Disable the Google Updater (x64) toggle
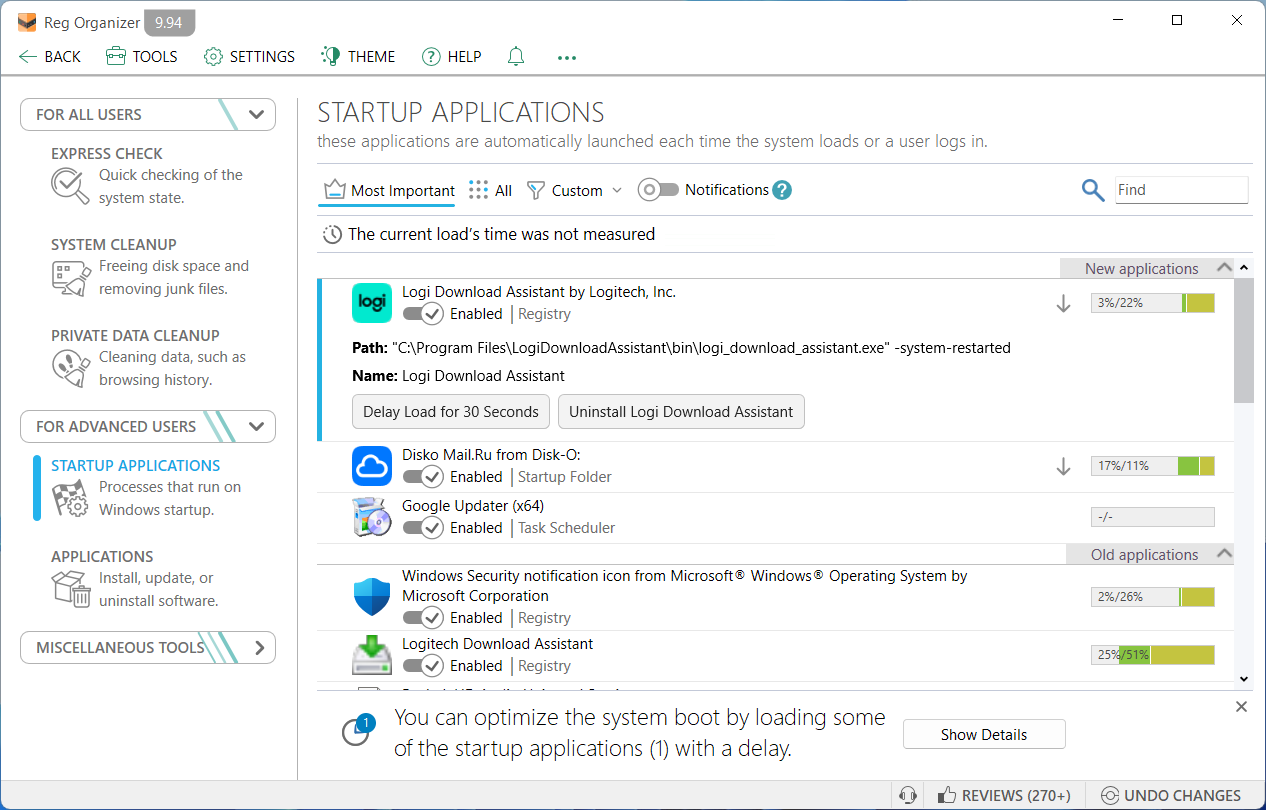The height and width of the screenshot is (810, 1266). click(422, 528)
